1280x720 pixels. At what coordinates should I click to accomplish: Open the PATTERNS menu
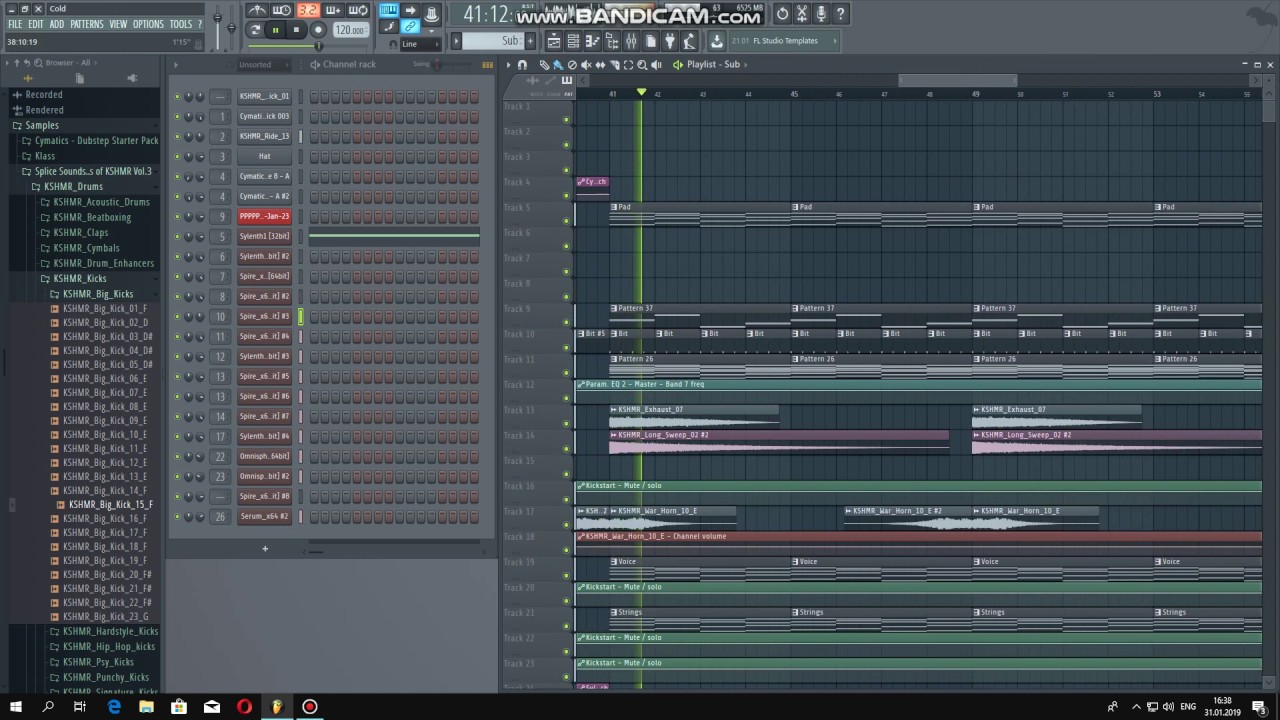pos(87,24)
